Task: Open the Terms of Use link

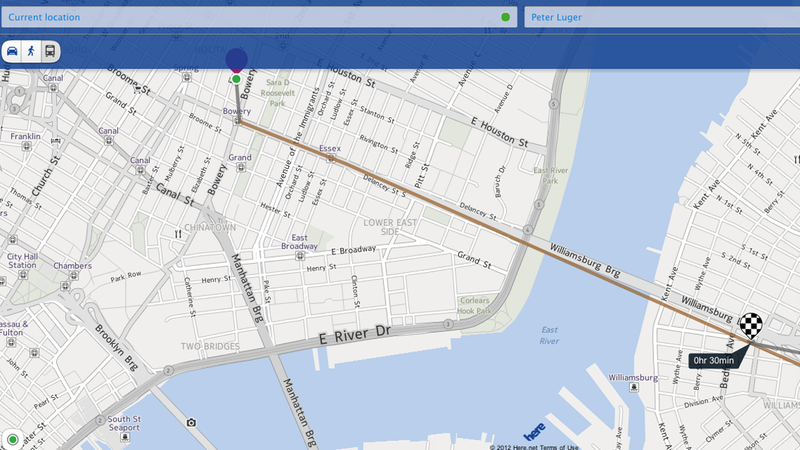Action: coord(559,447)
